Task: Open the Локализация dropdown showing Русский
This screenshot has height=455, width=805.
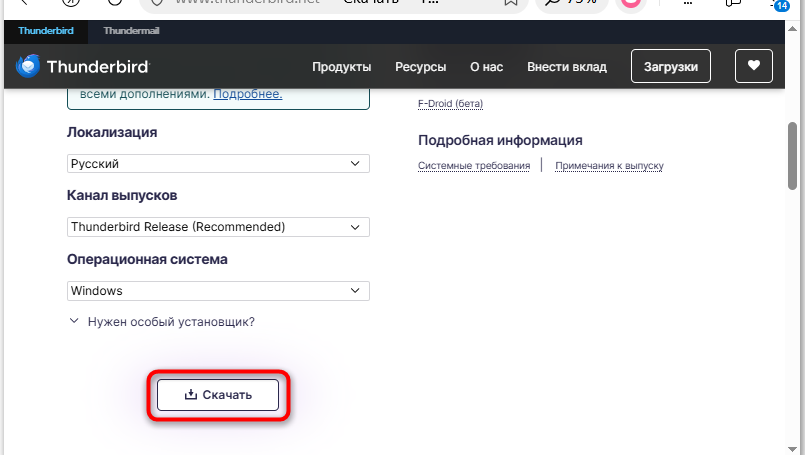Action: (218, 163)
